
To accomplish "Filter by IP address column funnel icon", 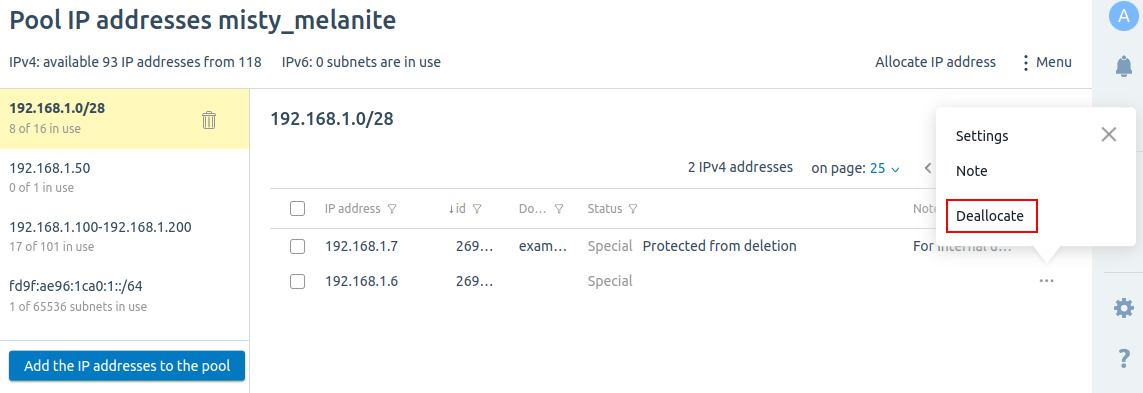I will pos(392,209).
